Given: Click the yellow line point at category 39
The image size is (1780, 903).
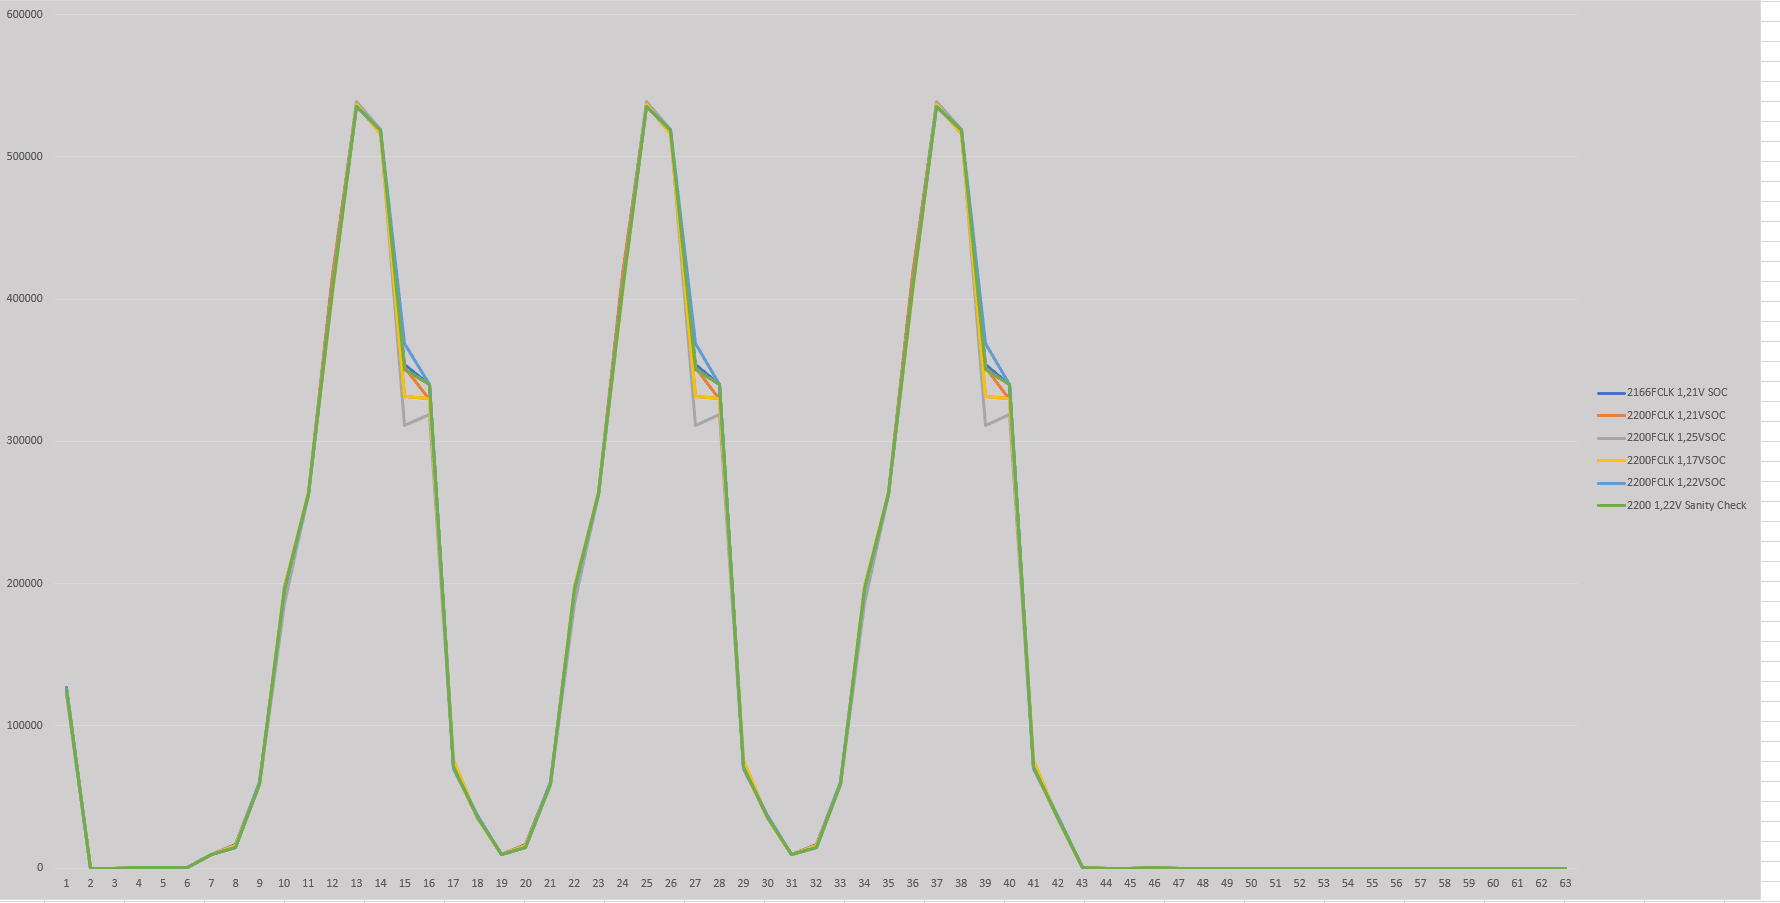Looking at the screenshot, I should [985, 396].
